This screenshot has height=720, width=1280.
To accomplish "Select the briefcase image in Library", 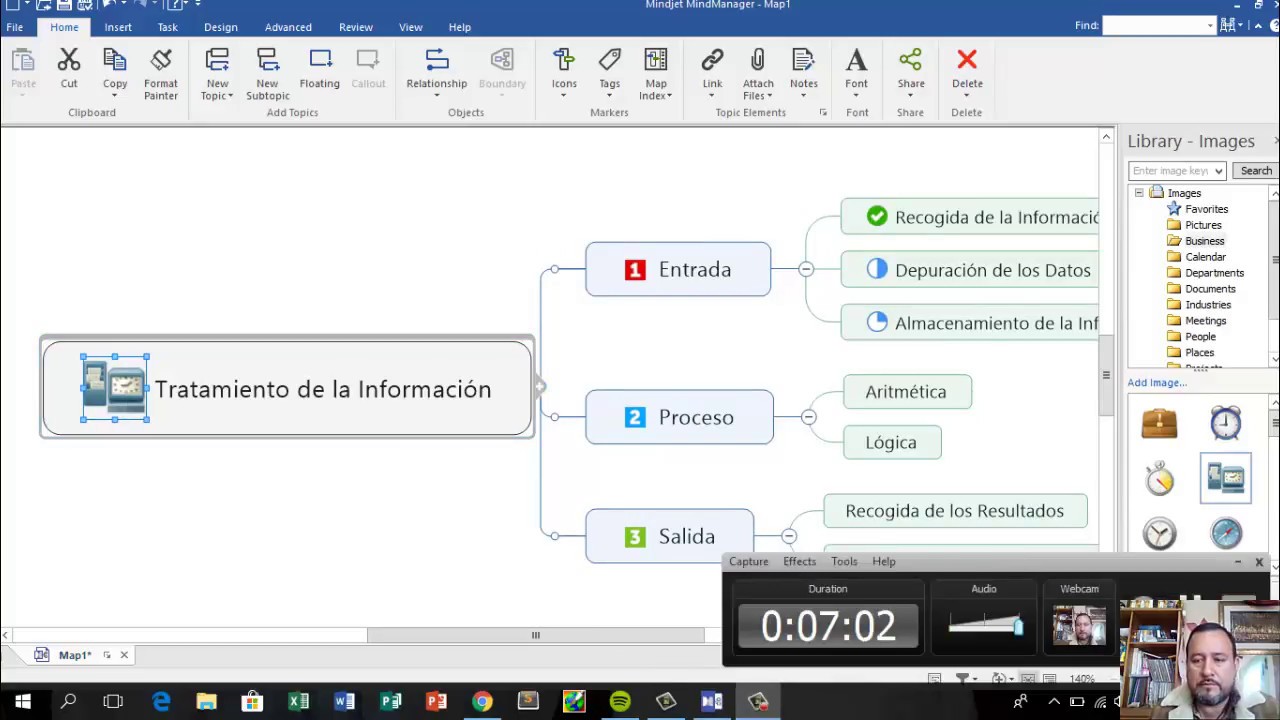I will tap(1160, 423).
